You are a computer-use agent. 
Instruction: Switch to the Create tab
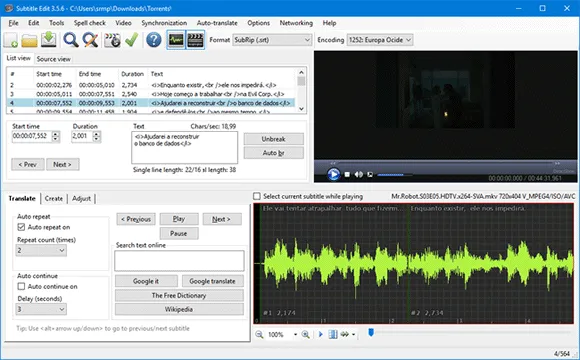coord(54,198)
